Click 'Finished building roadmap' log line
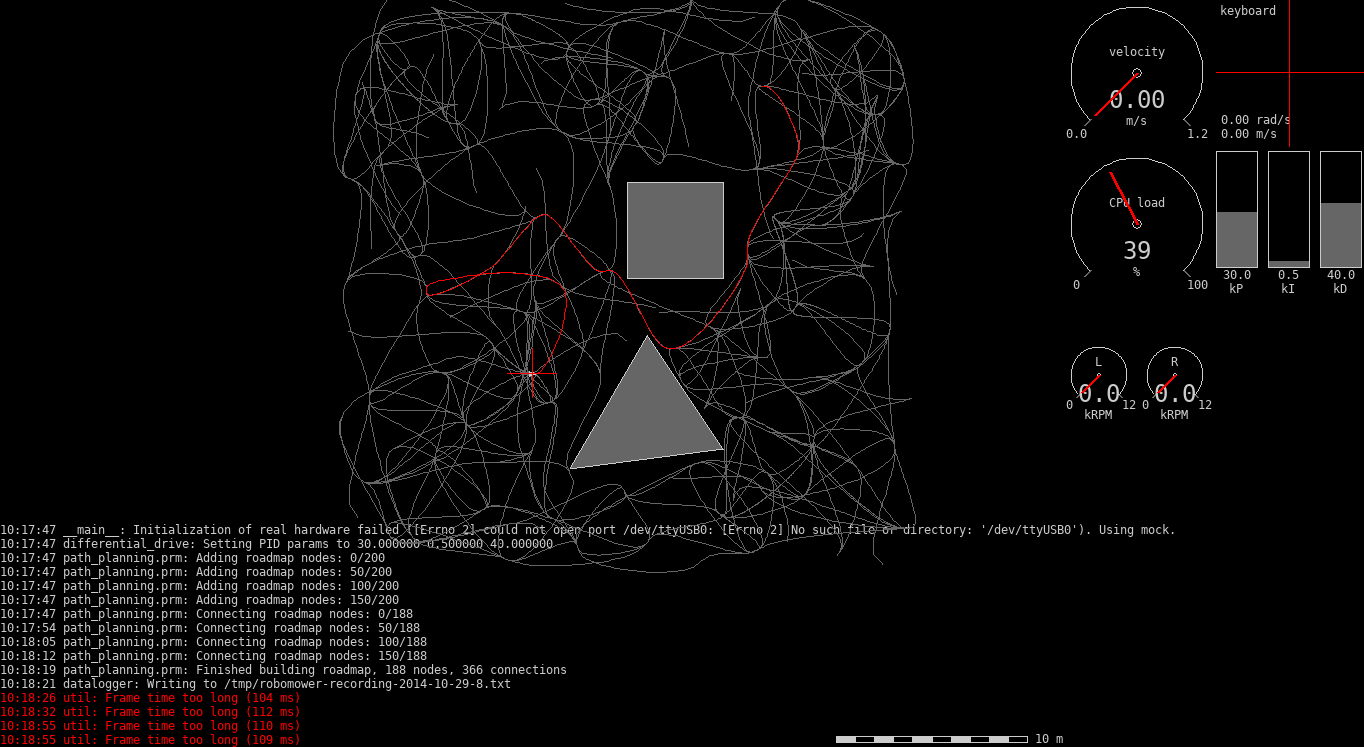Viewport: 1364px width, 747px height. tap(283, 670)
